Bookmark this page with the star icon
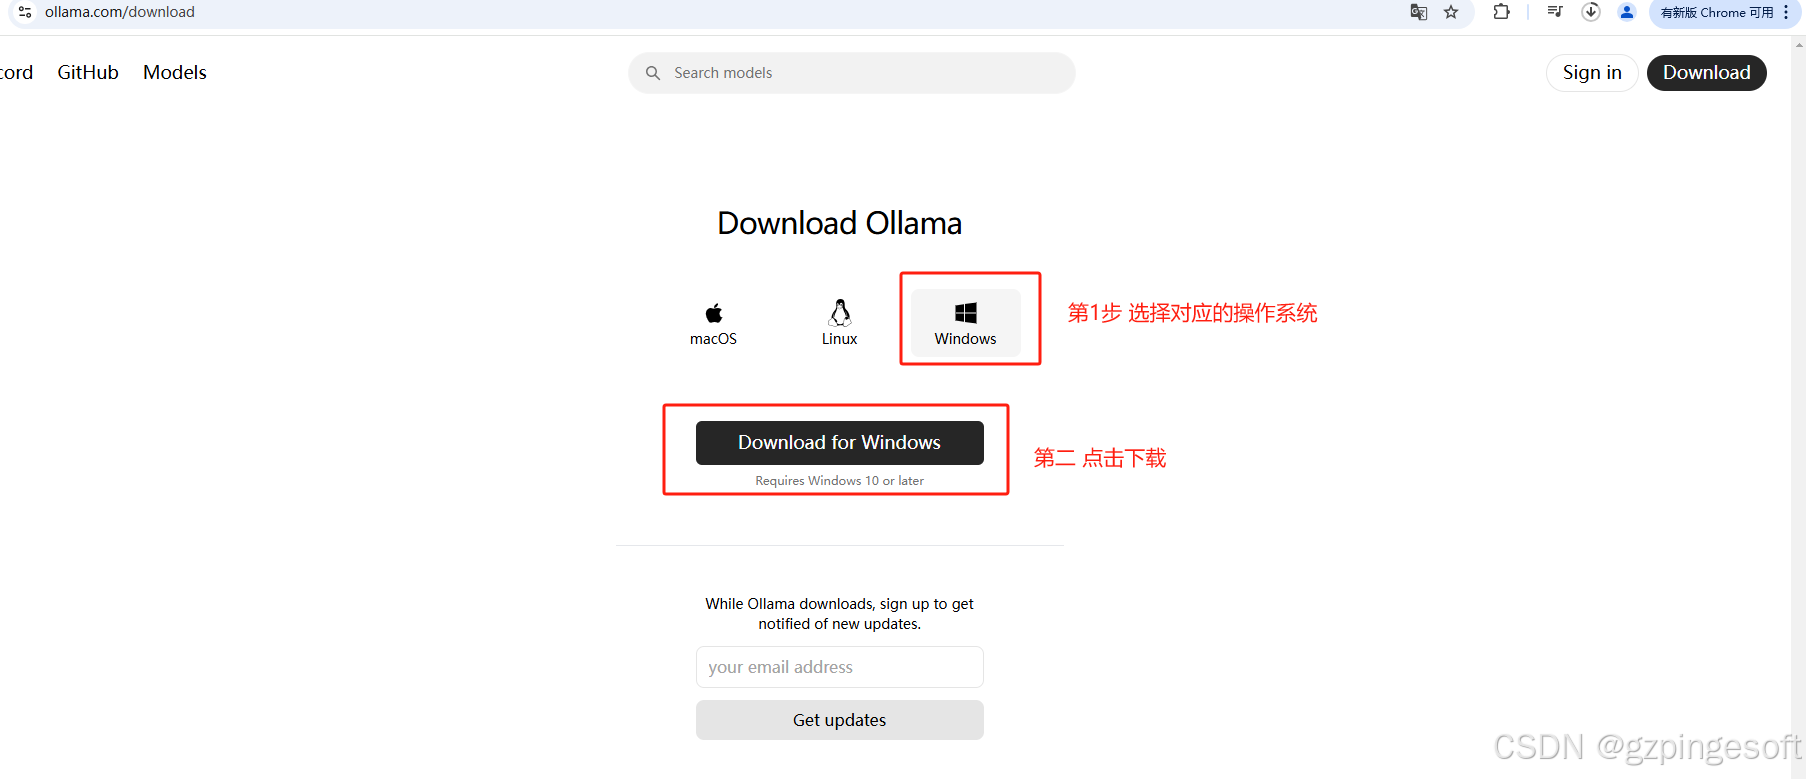 pos(1451,12)
